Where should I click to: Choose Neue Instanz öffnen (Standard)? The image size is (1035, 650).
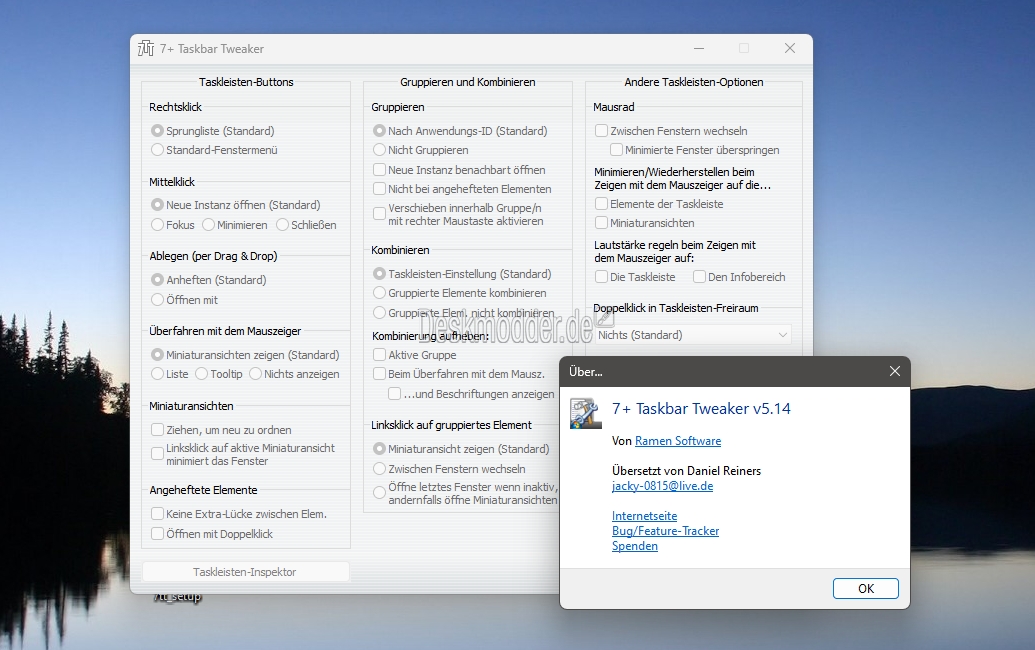pos(157,205)
